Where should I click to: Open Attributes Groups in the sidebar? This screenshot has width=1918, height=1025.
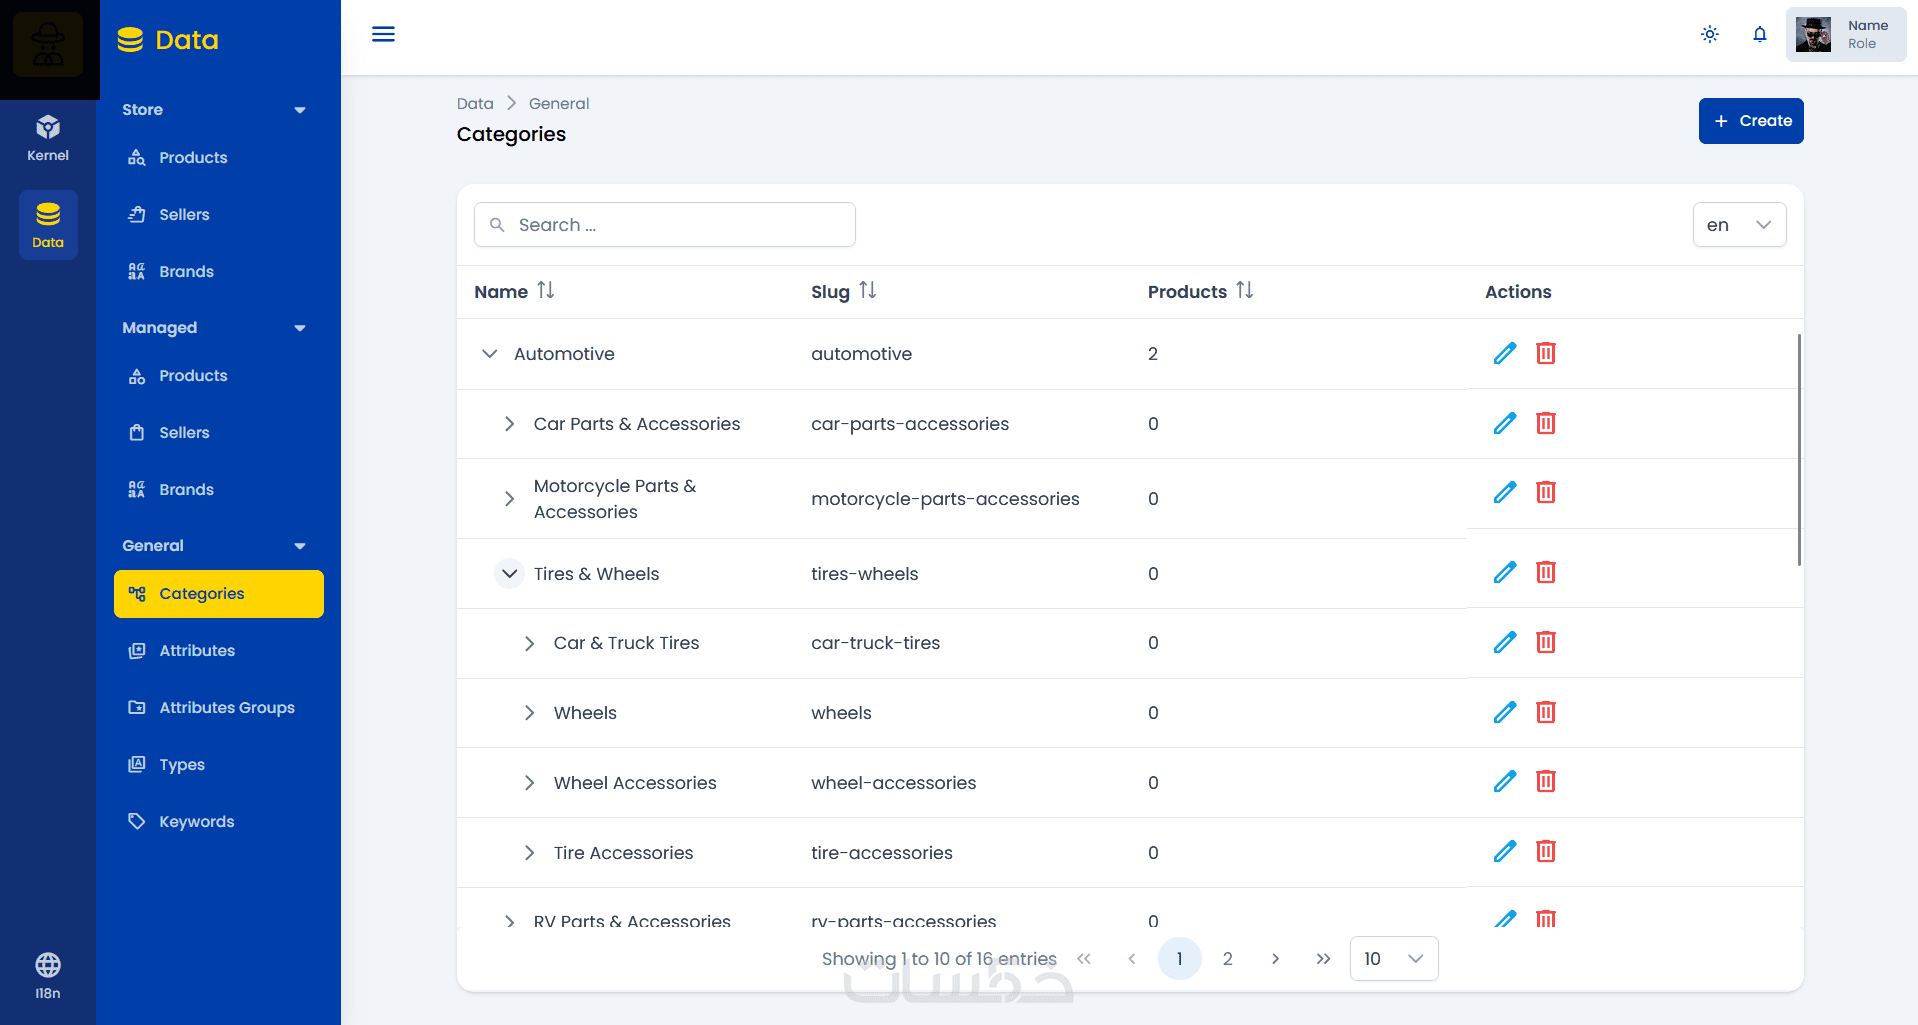coord(226,707)
